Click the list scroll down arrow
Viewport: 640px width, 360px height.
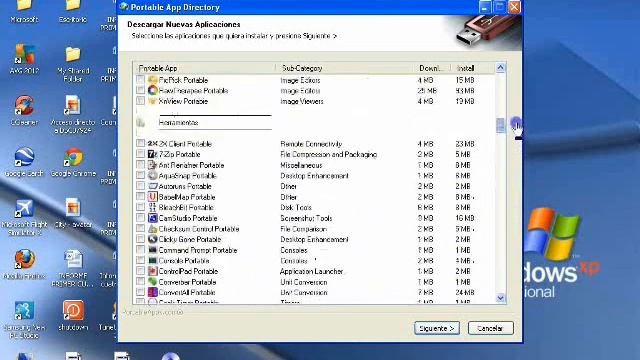(x=500, y=298)
